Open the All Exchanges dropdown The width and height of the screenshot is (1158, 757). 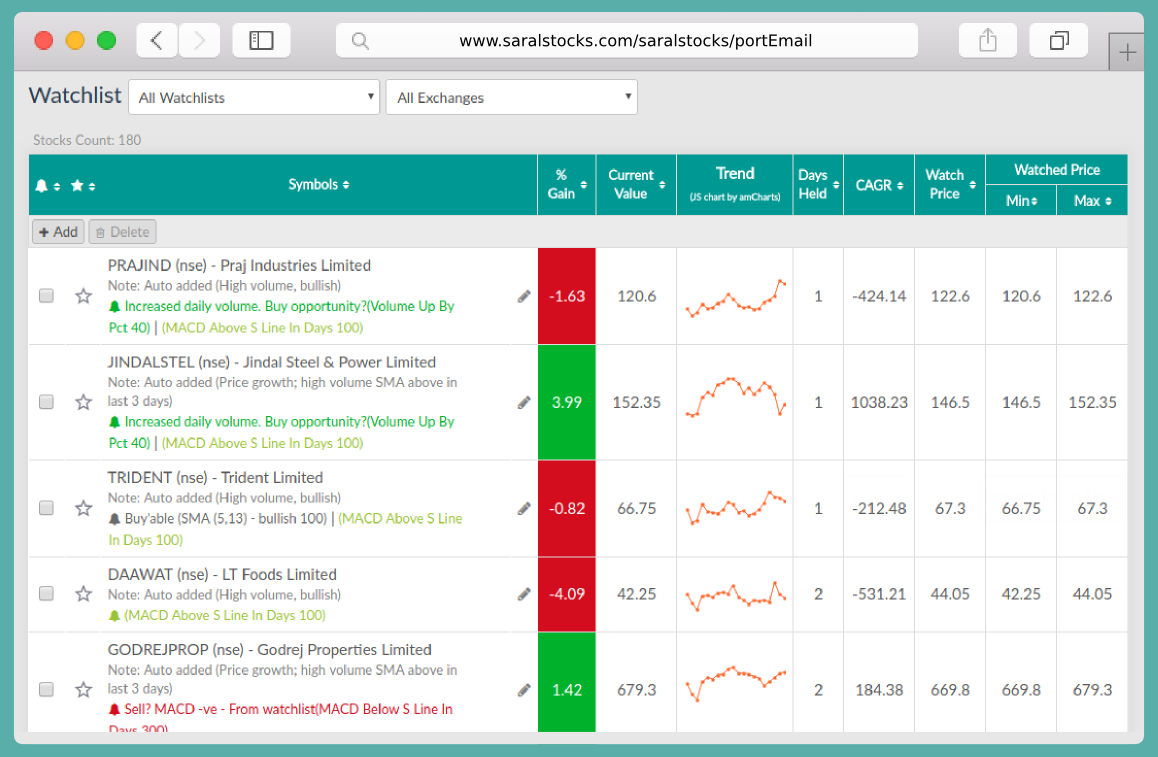coord(511,97)
